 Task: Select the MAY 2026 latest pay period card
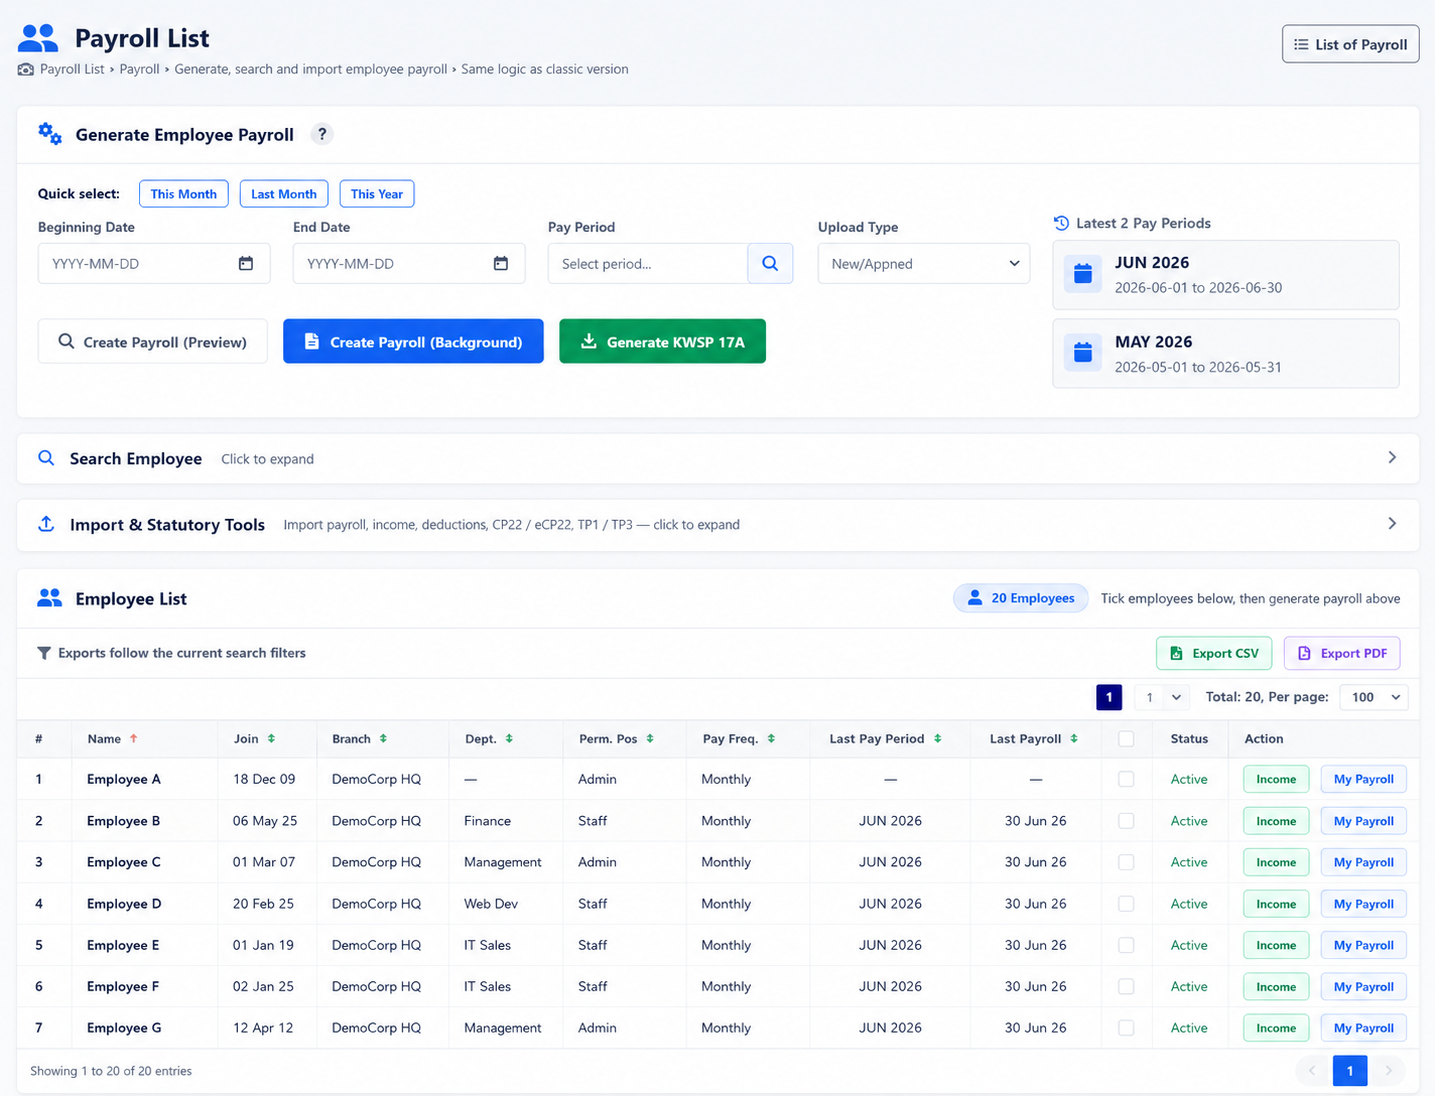(1226, 353)
